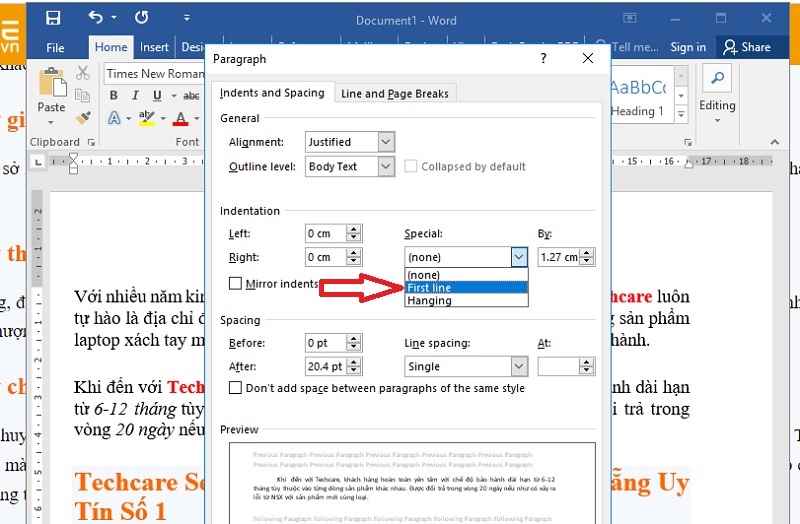Apply red font color
The image size is (800, 524).
coord(181,118)
